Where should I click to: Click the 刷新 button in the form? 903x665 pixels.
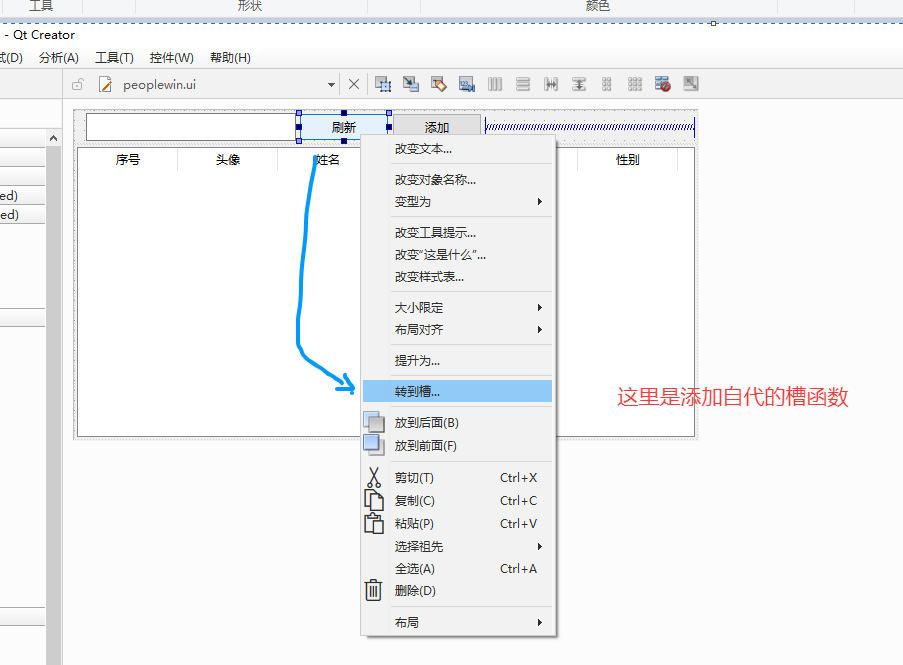(x=344, y=127)
